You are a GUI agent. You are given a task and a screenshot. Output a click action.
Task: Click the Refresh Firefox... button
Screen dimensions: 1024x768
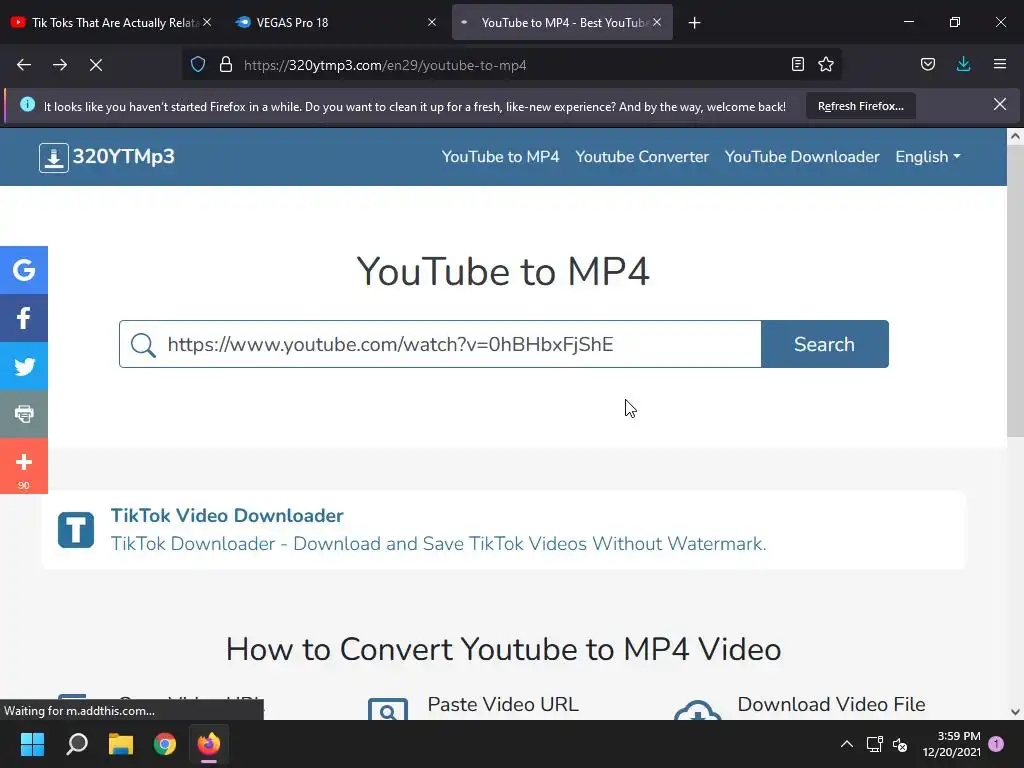pyautogui.click(x=861, y=106)
